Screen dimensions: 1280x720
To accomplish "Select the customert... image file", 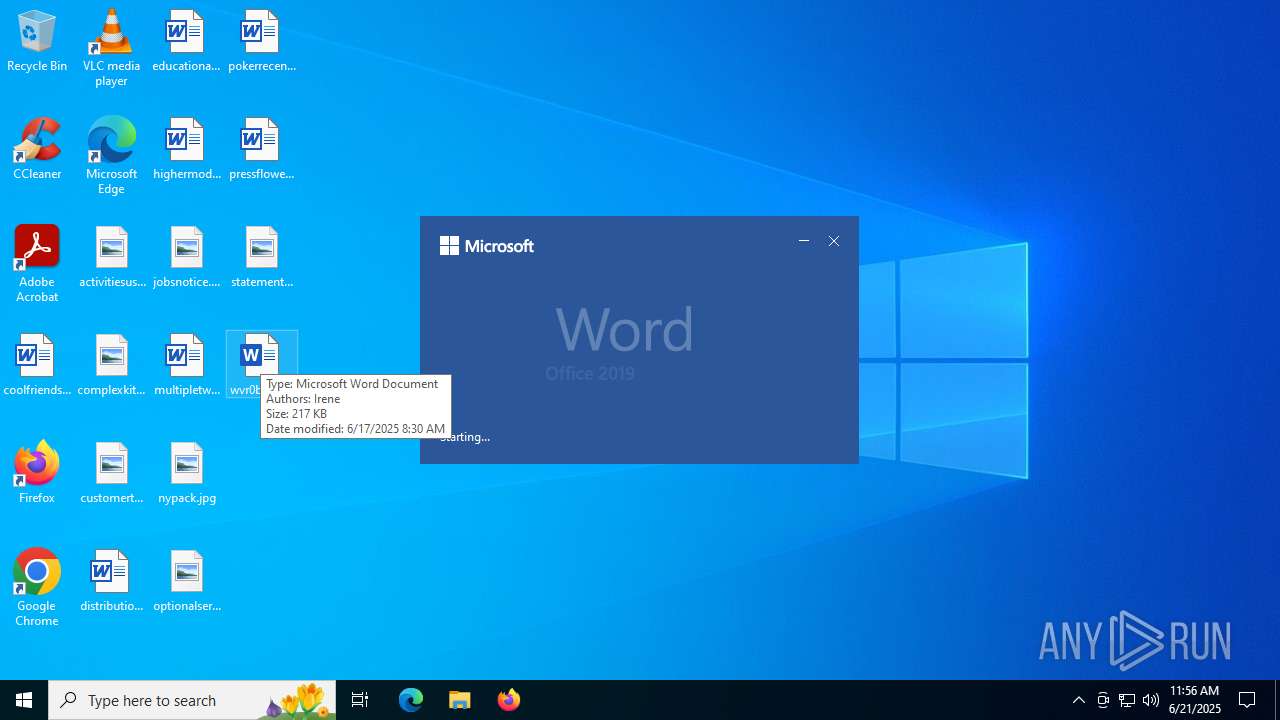I will coord(112,473).
